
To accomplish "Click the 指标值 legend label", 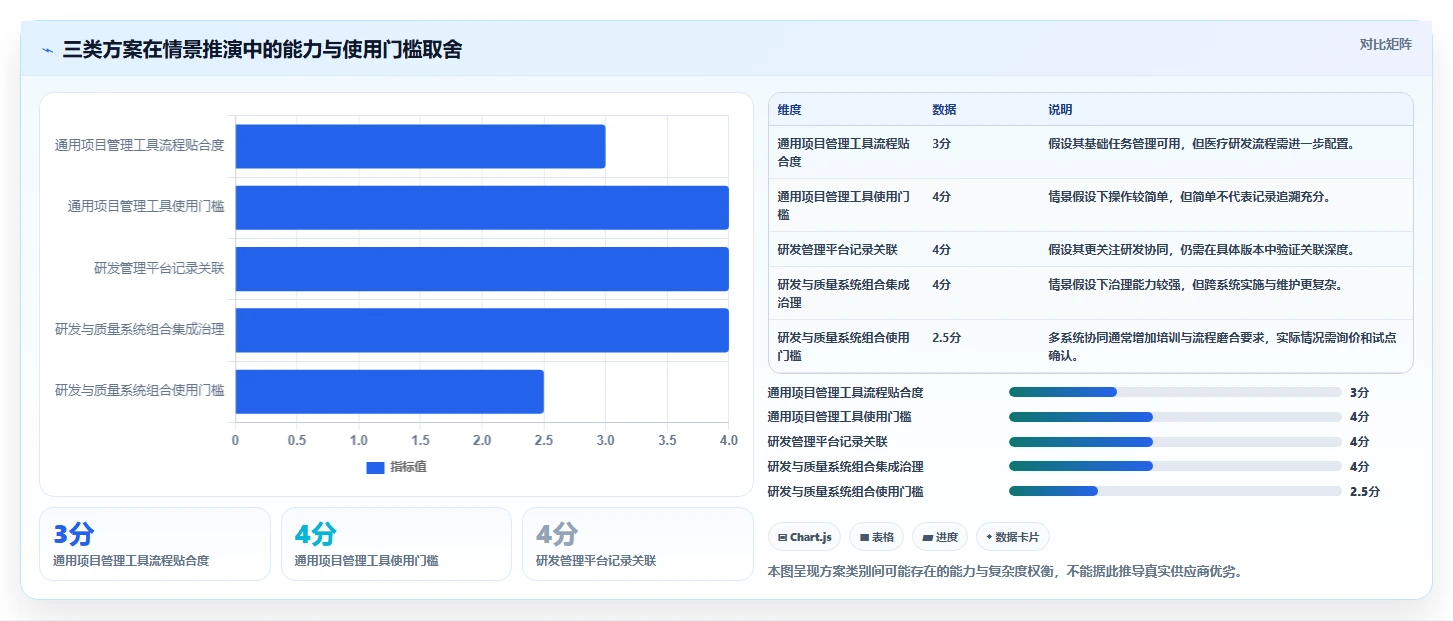I will [408, 467].
